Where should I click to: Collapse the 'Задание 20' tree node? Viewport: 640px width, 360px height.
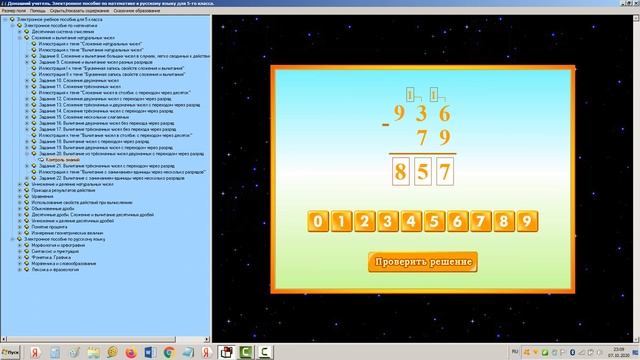(27, 154)
